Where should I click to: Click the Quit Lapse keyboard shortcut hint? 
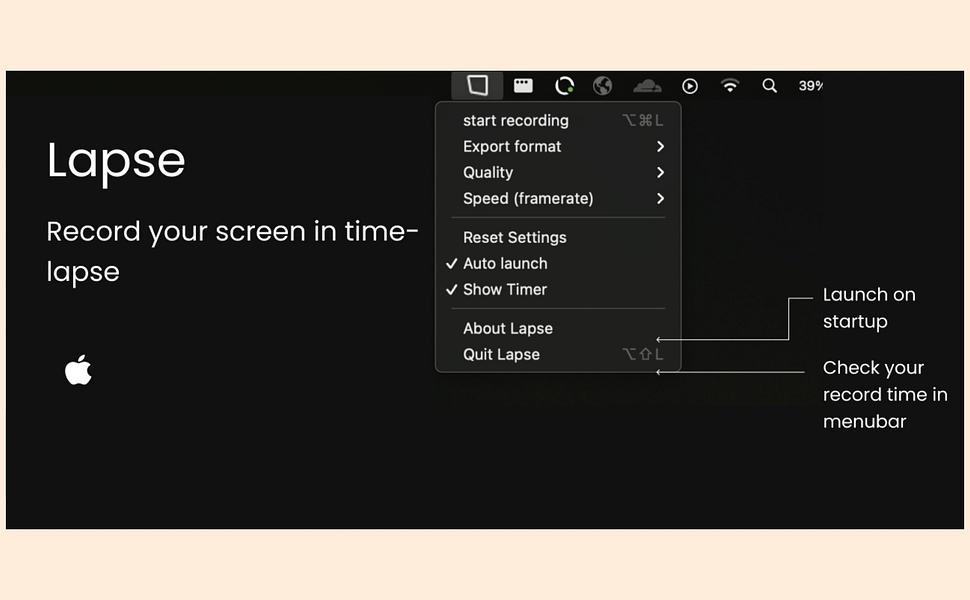(643, 354)
